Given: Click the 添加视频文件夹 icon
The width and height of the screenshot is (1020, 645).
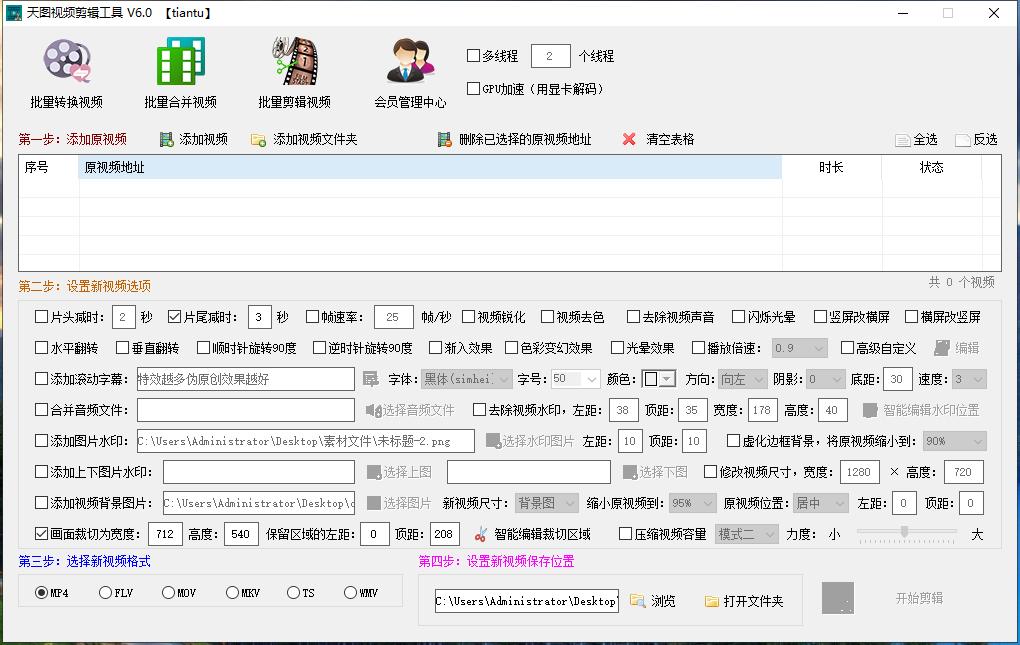Looking at the screenshot, I should pos(257,139).
